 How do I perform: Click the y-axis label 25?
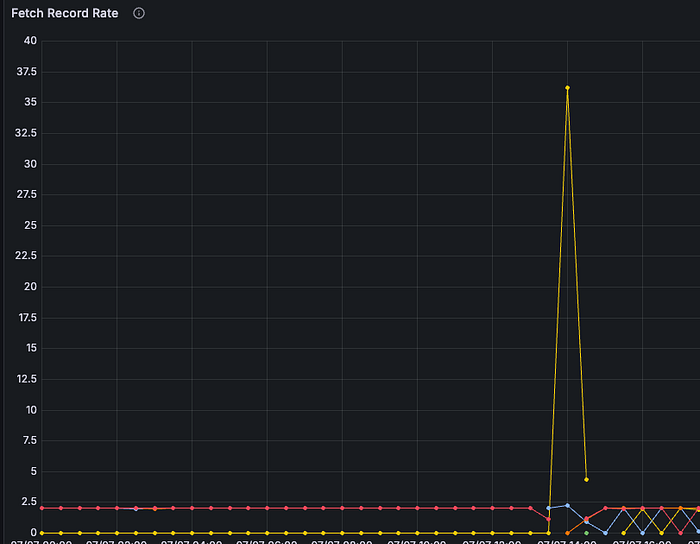[x=30, y=225]
